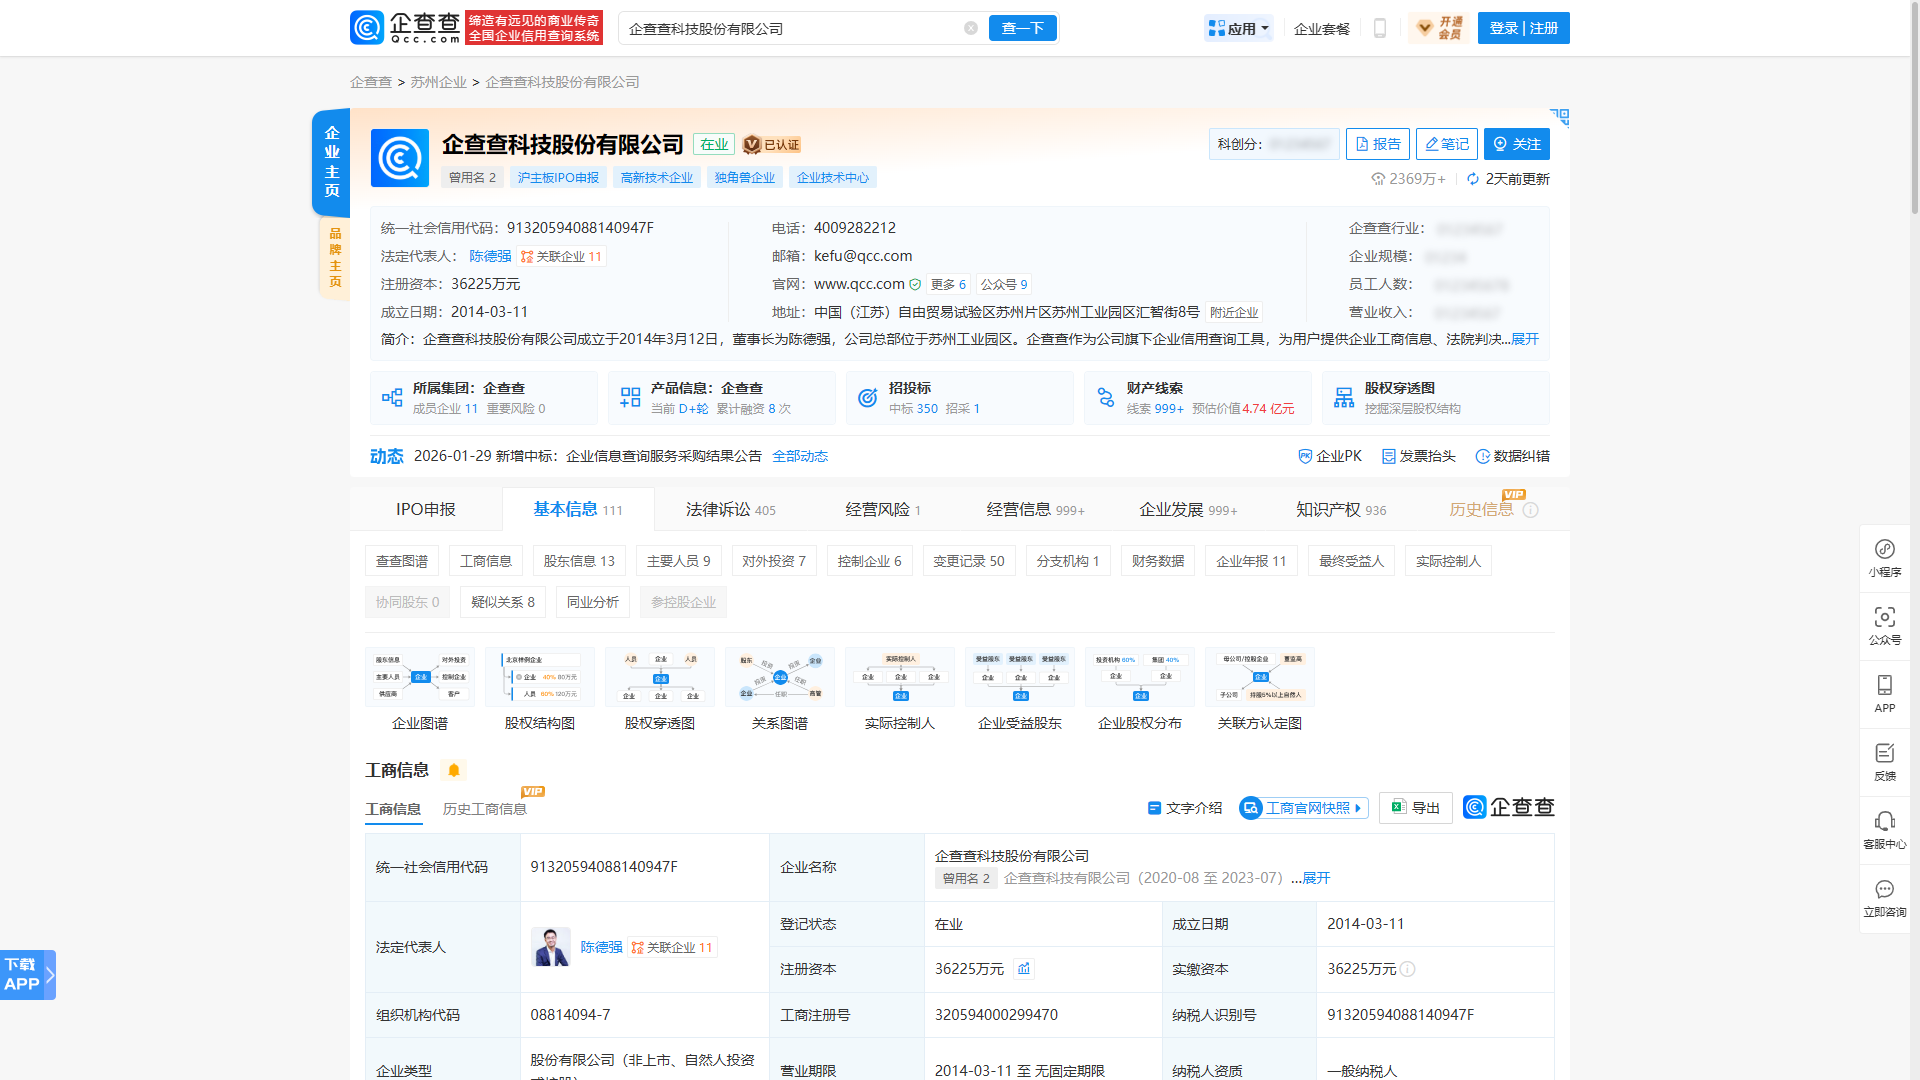Screen dimensions: 1920x1080
Task: Open the 工商官网快照 arrow button
Action: (x=1304, y=808)
